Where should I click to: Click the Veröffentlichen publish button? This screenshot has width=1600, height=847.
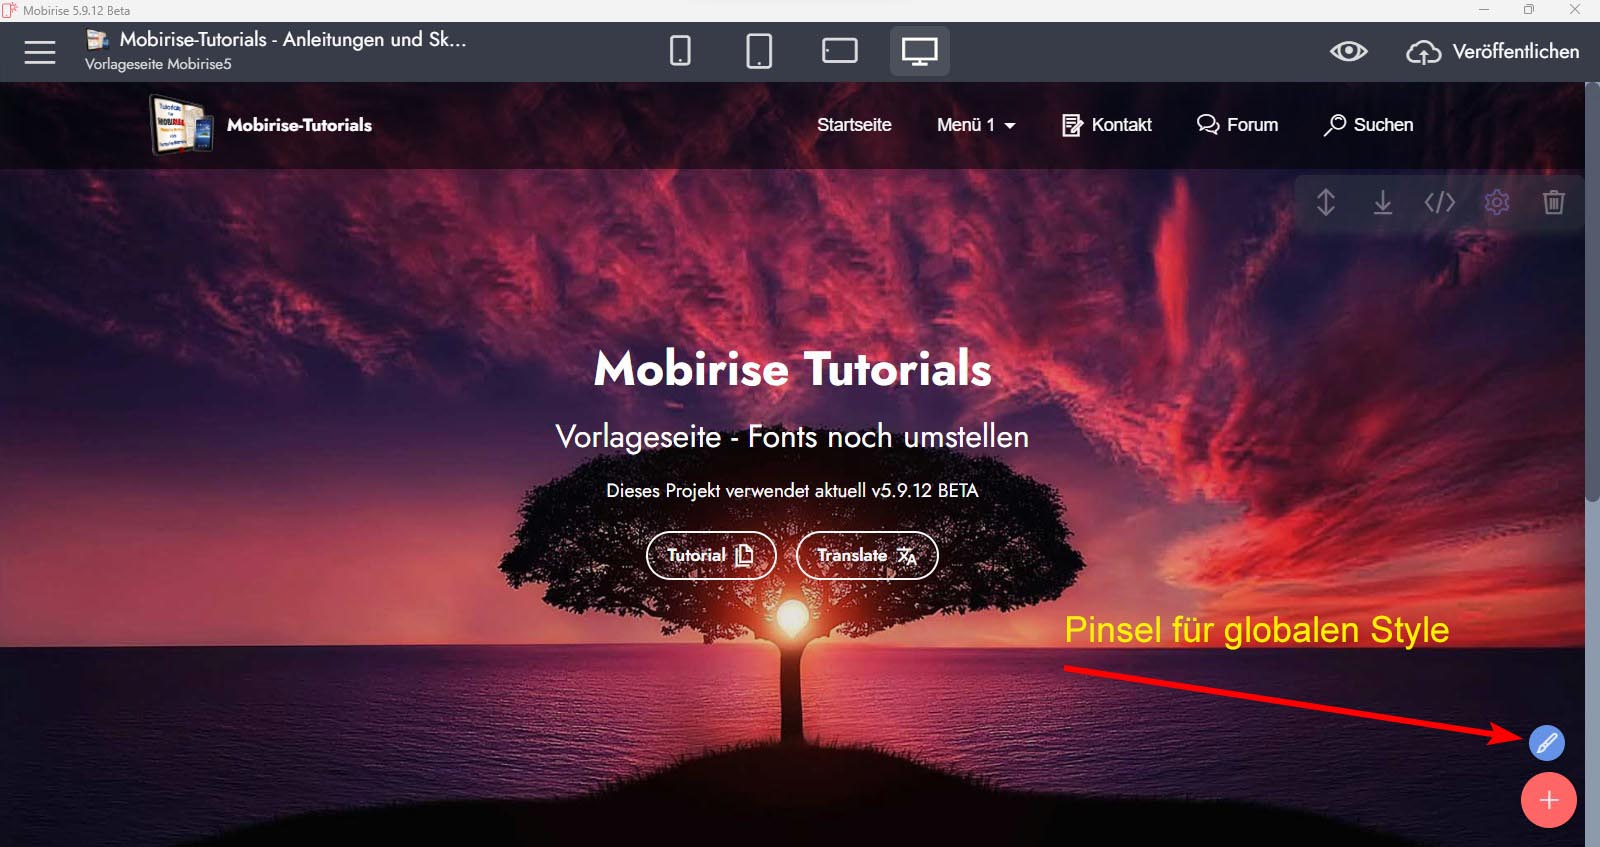click(x=1493, y=51)
